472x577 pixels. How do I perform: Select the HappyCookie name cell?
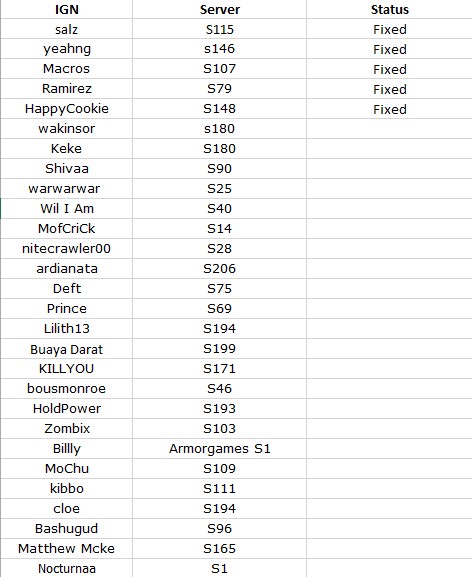[x=67, y=109]
